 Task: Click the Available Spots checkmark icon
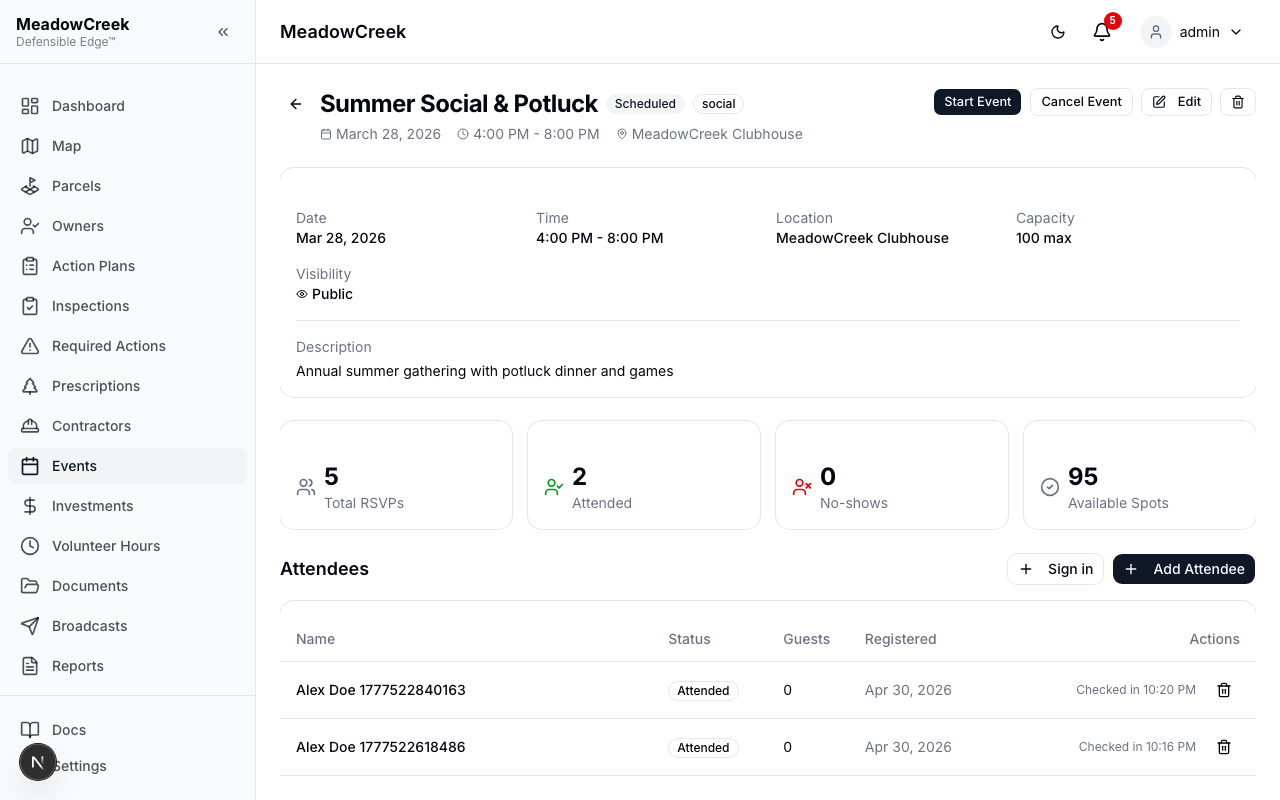[1050, 487]
